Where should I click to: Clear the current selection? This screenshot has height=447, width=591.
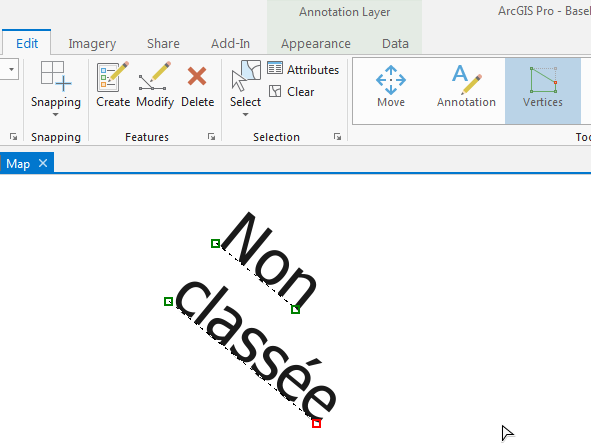click(x=291, y=92)
